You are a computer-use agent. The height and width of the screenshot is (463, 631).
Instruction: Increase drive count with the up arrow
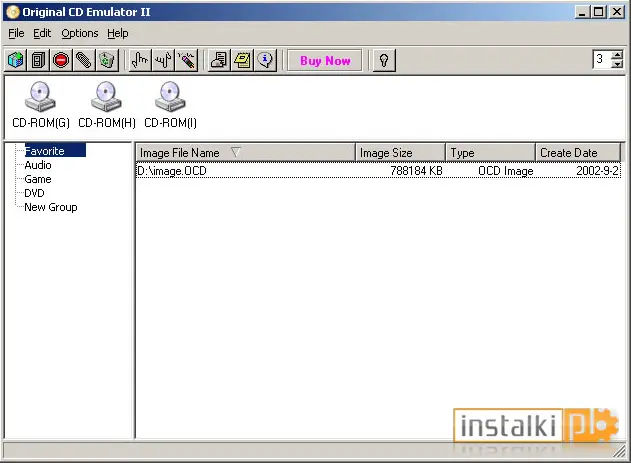(x=617, y=55)
